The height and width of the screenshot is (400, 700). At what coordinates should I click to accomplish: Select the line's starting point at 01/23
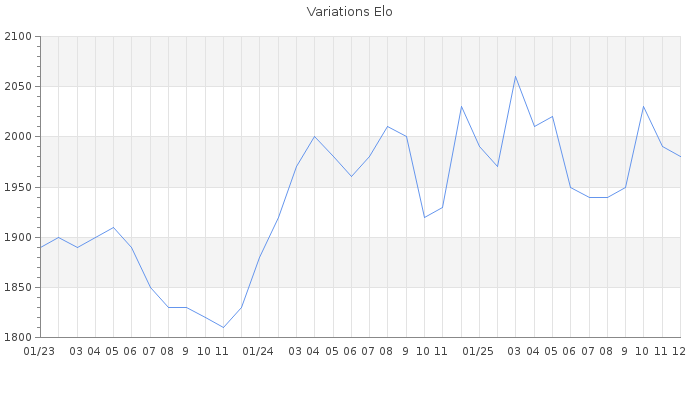40,247
